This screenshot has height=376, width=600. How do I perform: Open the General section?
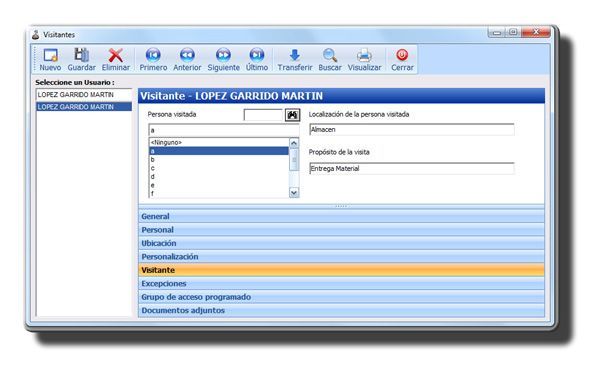coord(341,216)
